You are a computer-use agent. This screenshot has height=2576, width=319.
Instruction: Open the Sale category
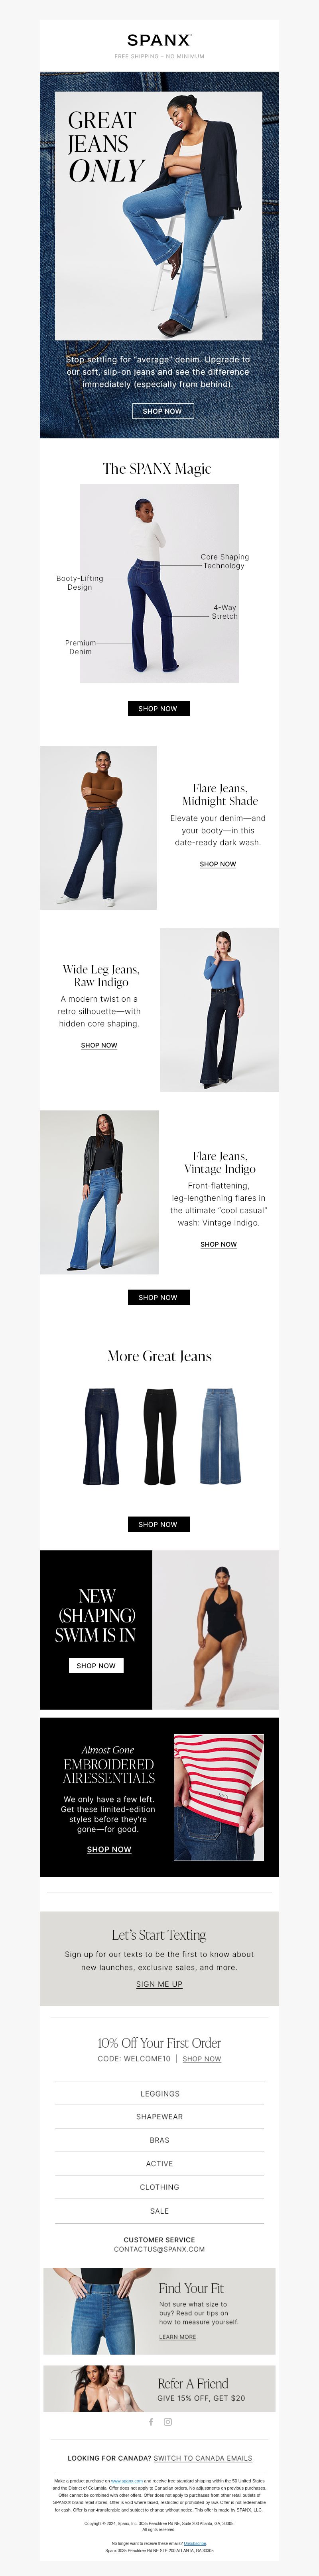click(160, 2211)
